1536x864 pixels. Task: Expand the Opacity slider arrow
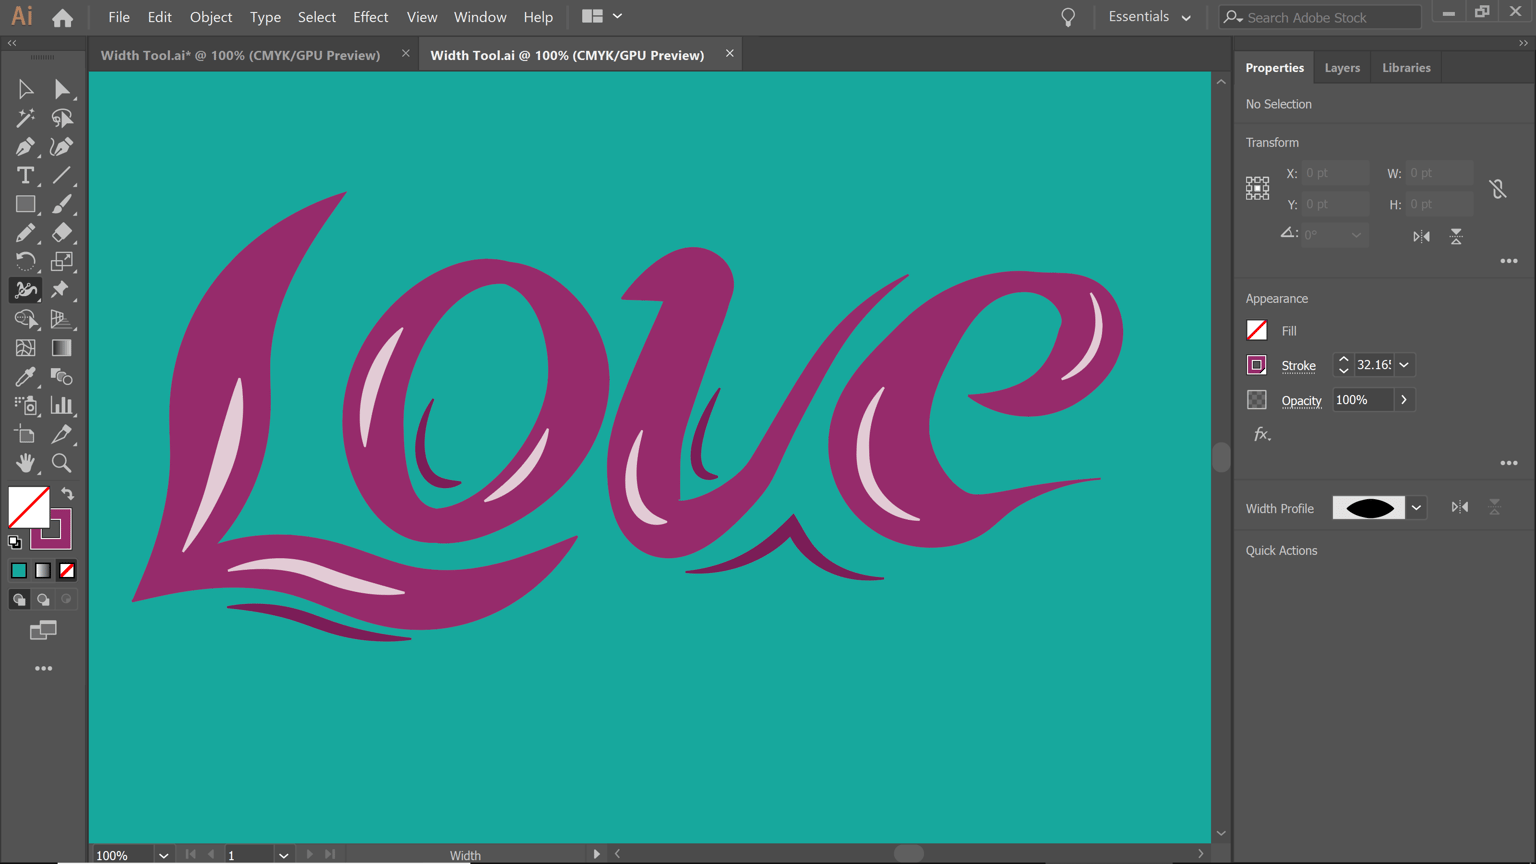point(1404,400)
